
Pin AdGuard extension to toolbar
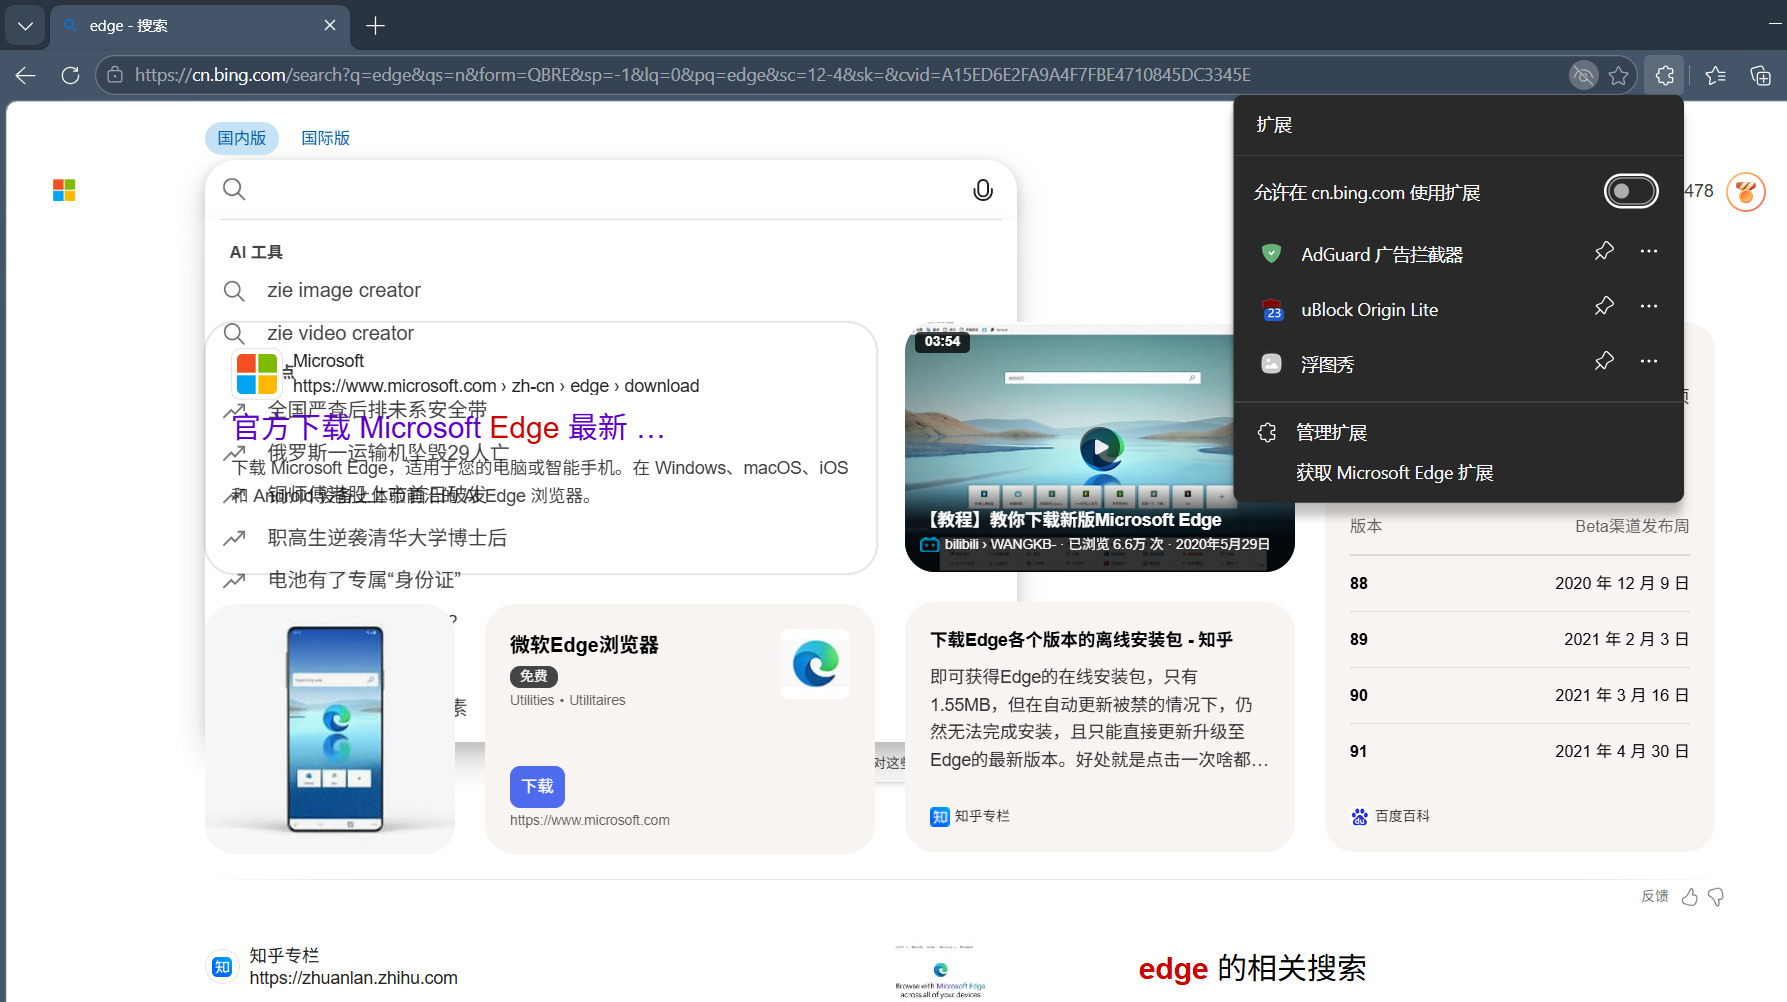(1604, 251)
